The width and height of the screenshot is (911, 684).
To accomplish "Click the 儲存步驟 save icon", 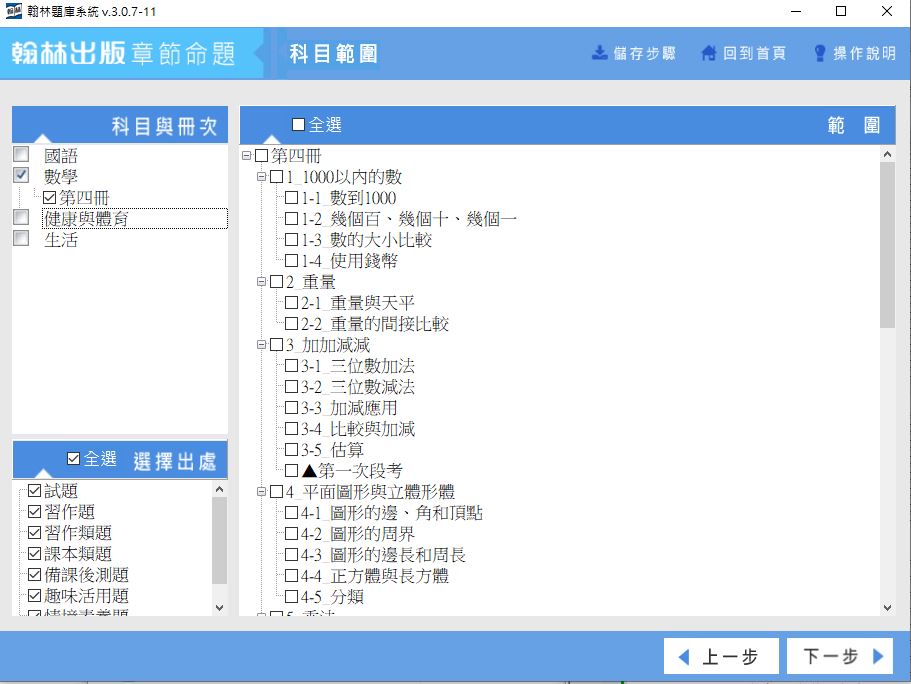I will click(x=599, y=53).
